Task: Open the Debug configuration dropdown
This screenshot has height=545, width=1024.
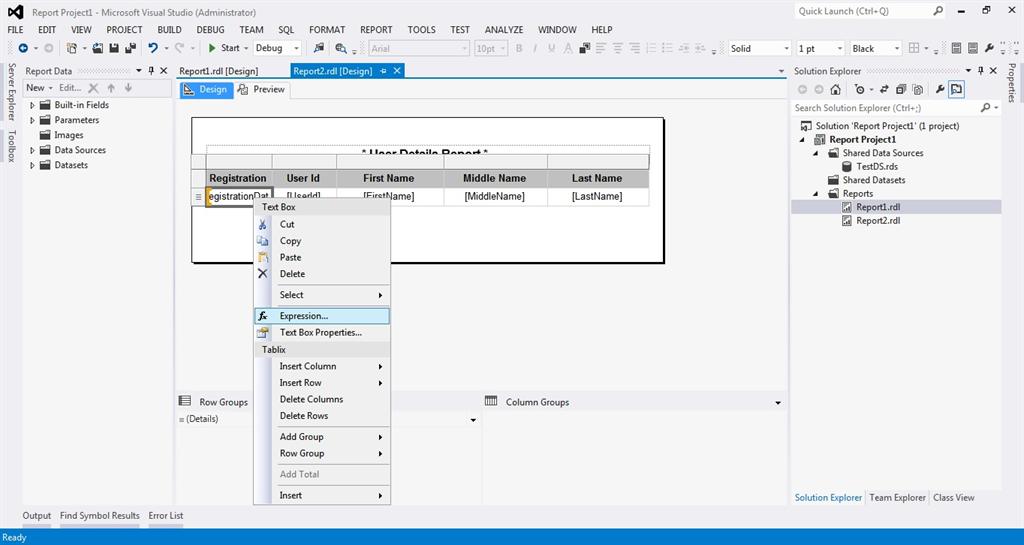Action: point(296,48)
